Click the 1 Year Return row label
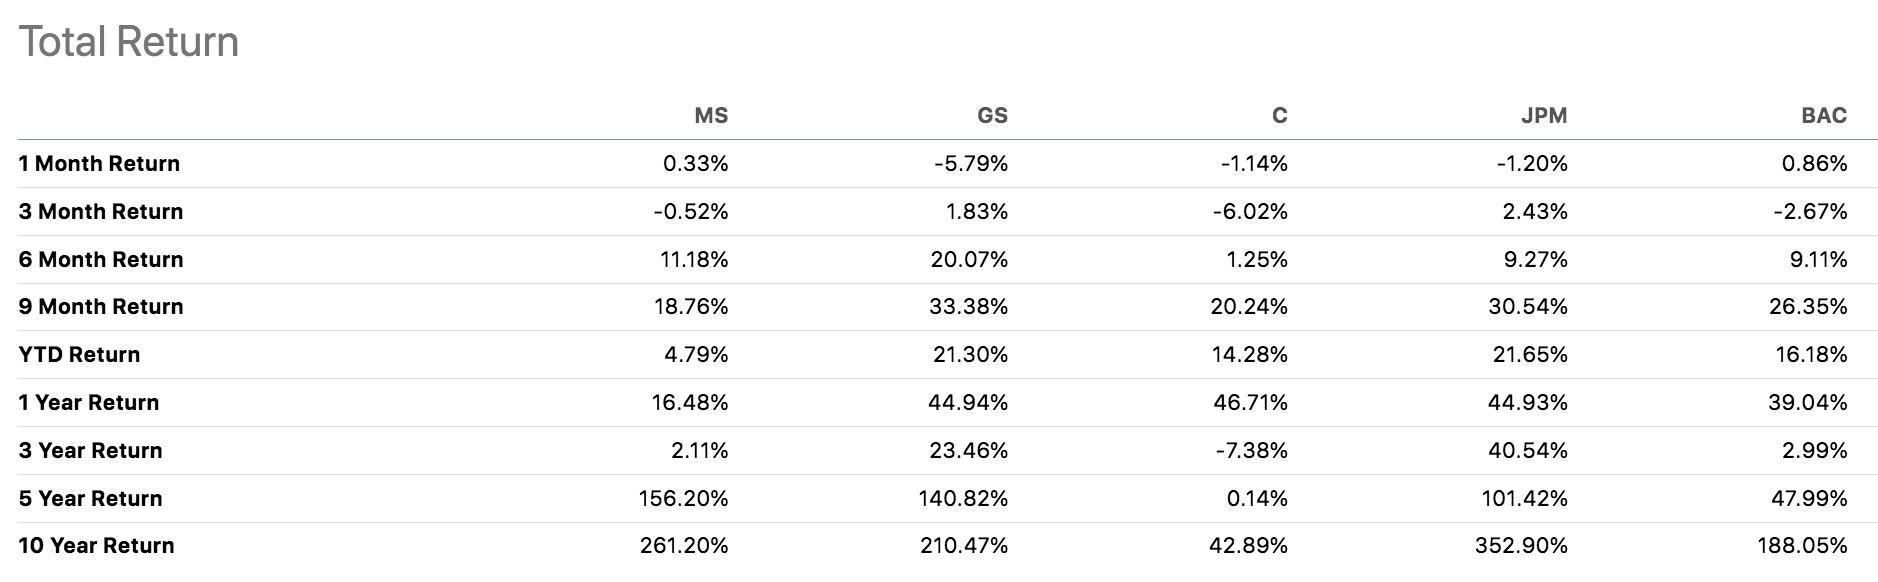Viewport: 1878px width, 582px height. (89, 403)
